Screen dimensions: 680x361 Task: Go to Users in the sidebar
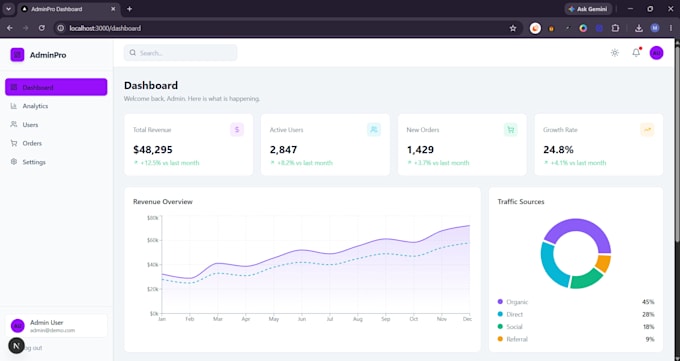click(x=56, y=125)
